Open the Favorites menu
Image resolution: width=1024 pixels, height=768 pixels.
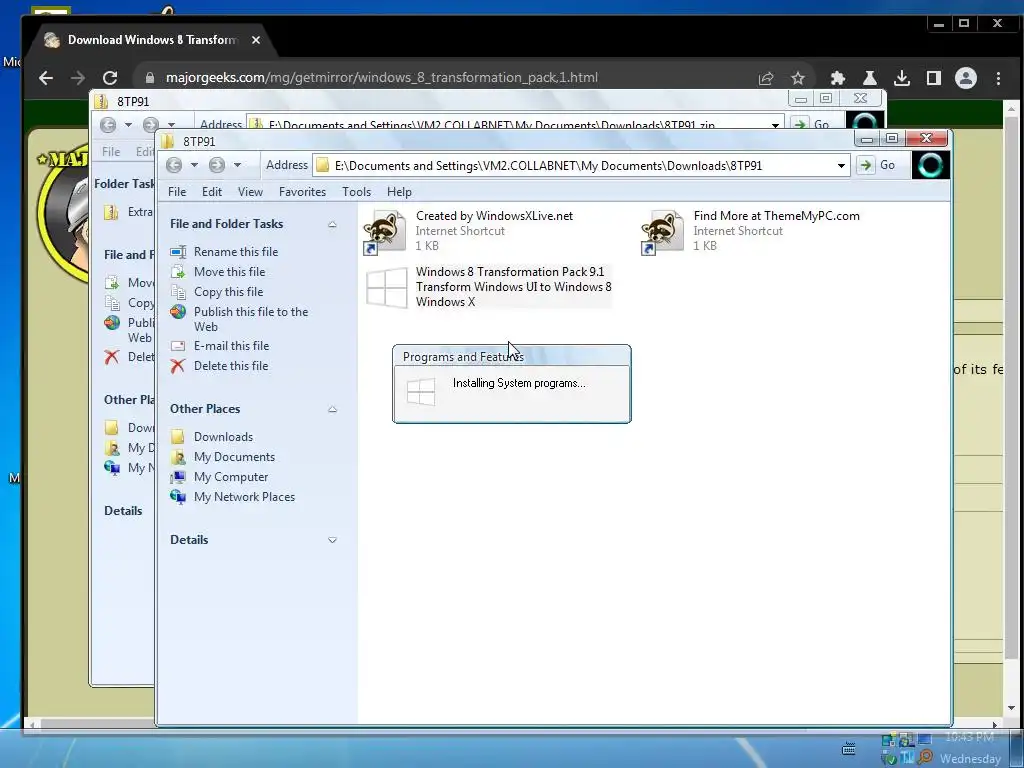[302, 192]
